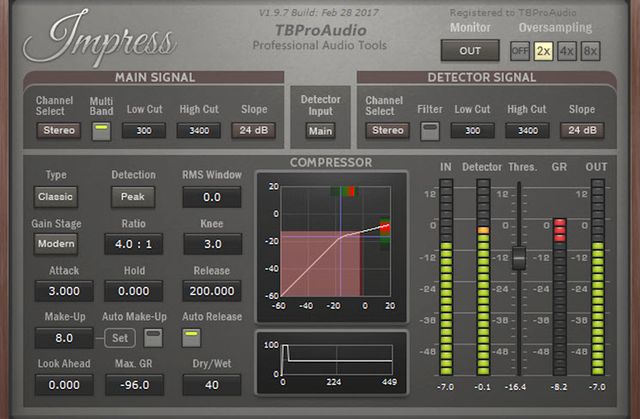Viewport: 640px width, 419px height.
Task: Click the DETECTOR SIGNAL section header
Action: 482,78
